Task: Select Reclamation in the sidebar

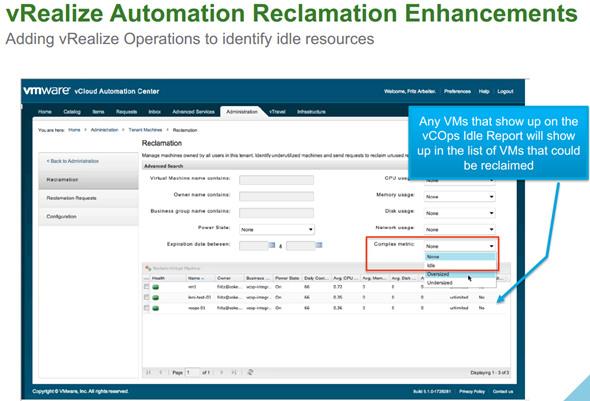Action: [88, 180]
